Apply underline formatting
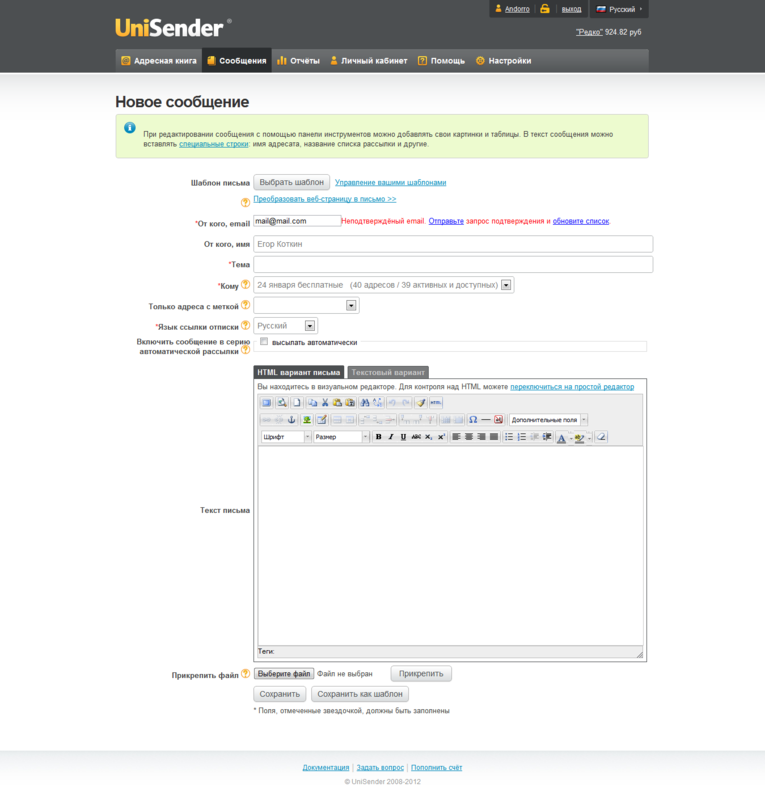The width and height of the screenshot is (765, 800). click(x=403, y=437)
